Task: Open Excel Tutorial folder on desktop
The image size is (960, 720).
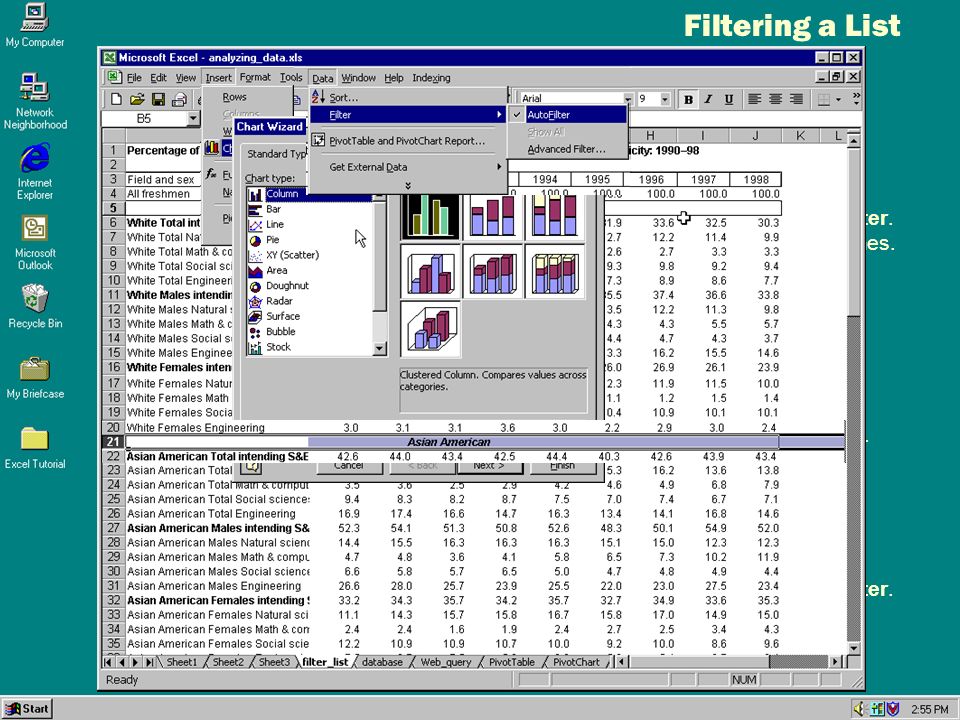Action: 35,448
